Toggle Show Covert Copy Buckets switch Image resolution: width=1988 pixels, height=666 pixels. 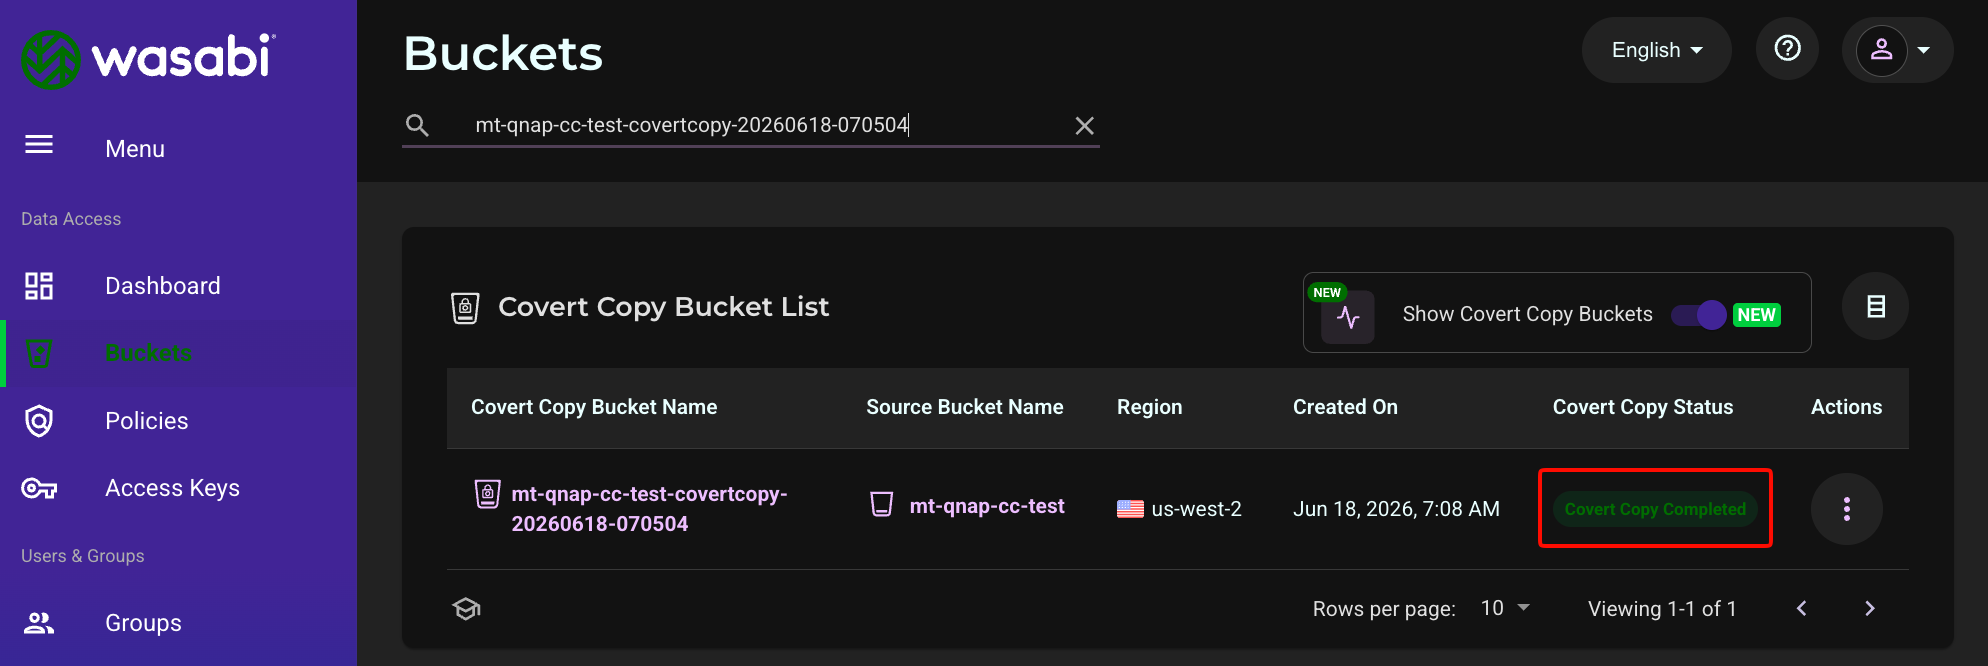(1699, 315)
